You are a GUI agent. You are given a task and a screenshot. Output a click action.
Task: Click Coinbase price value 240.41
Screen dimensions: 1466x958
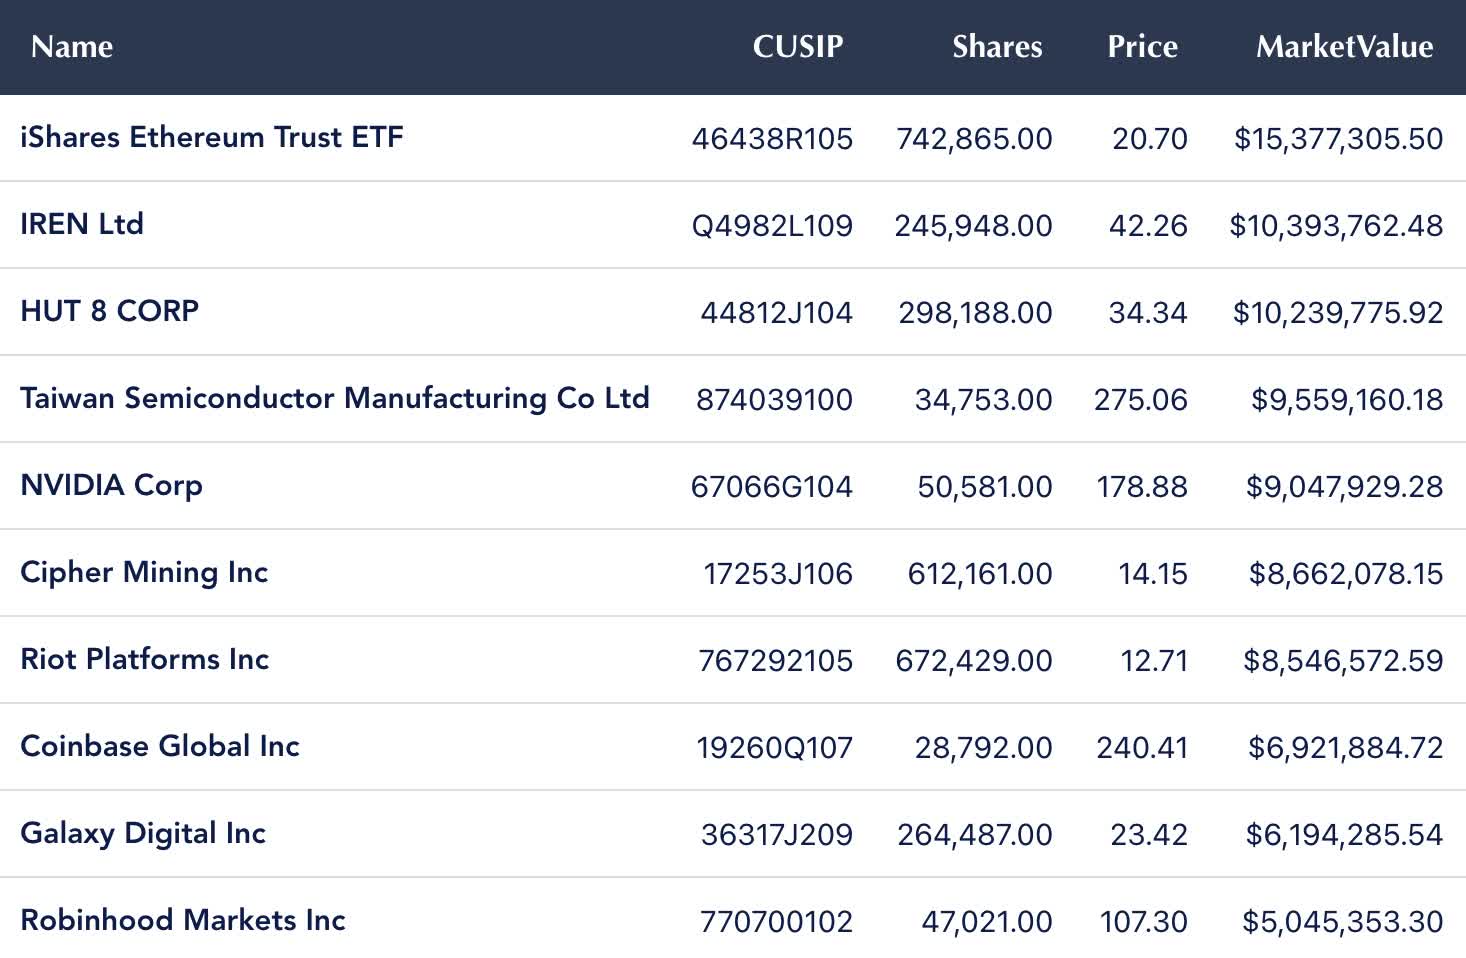[x=1142, y=748]
